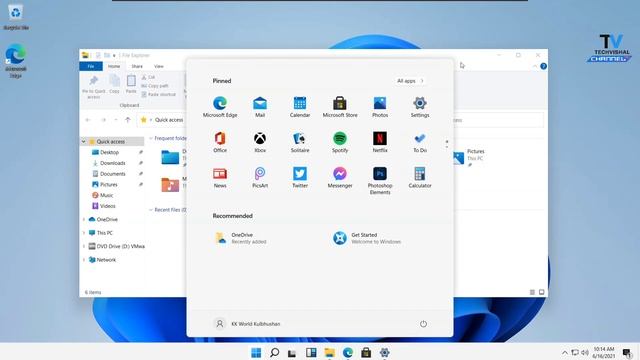Open the Spotify pinned app
The image size is (640, 360).
340,142
